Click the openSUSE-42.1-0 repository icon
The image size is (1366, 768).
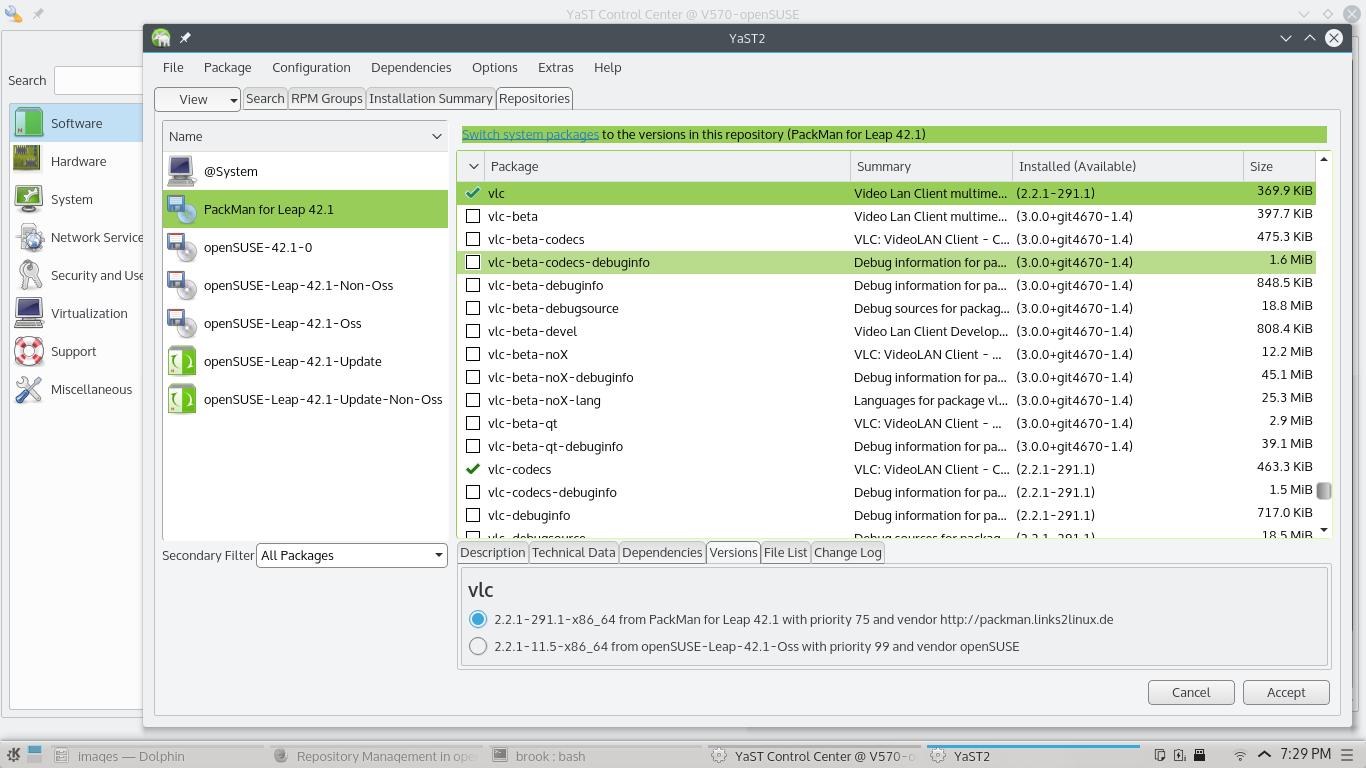(x=181, y=247)
